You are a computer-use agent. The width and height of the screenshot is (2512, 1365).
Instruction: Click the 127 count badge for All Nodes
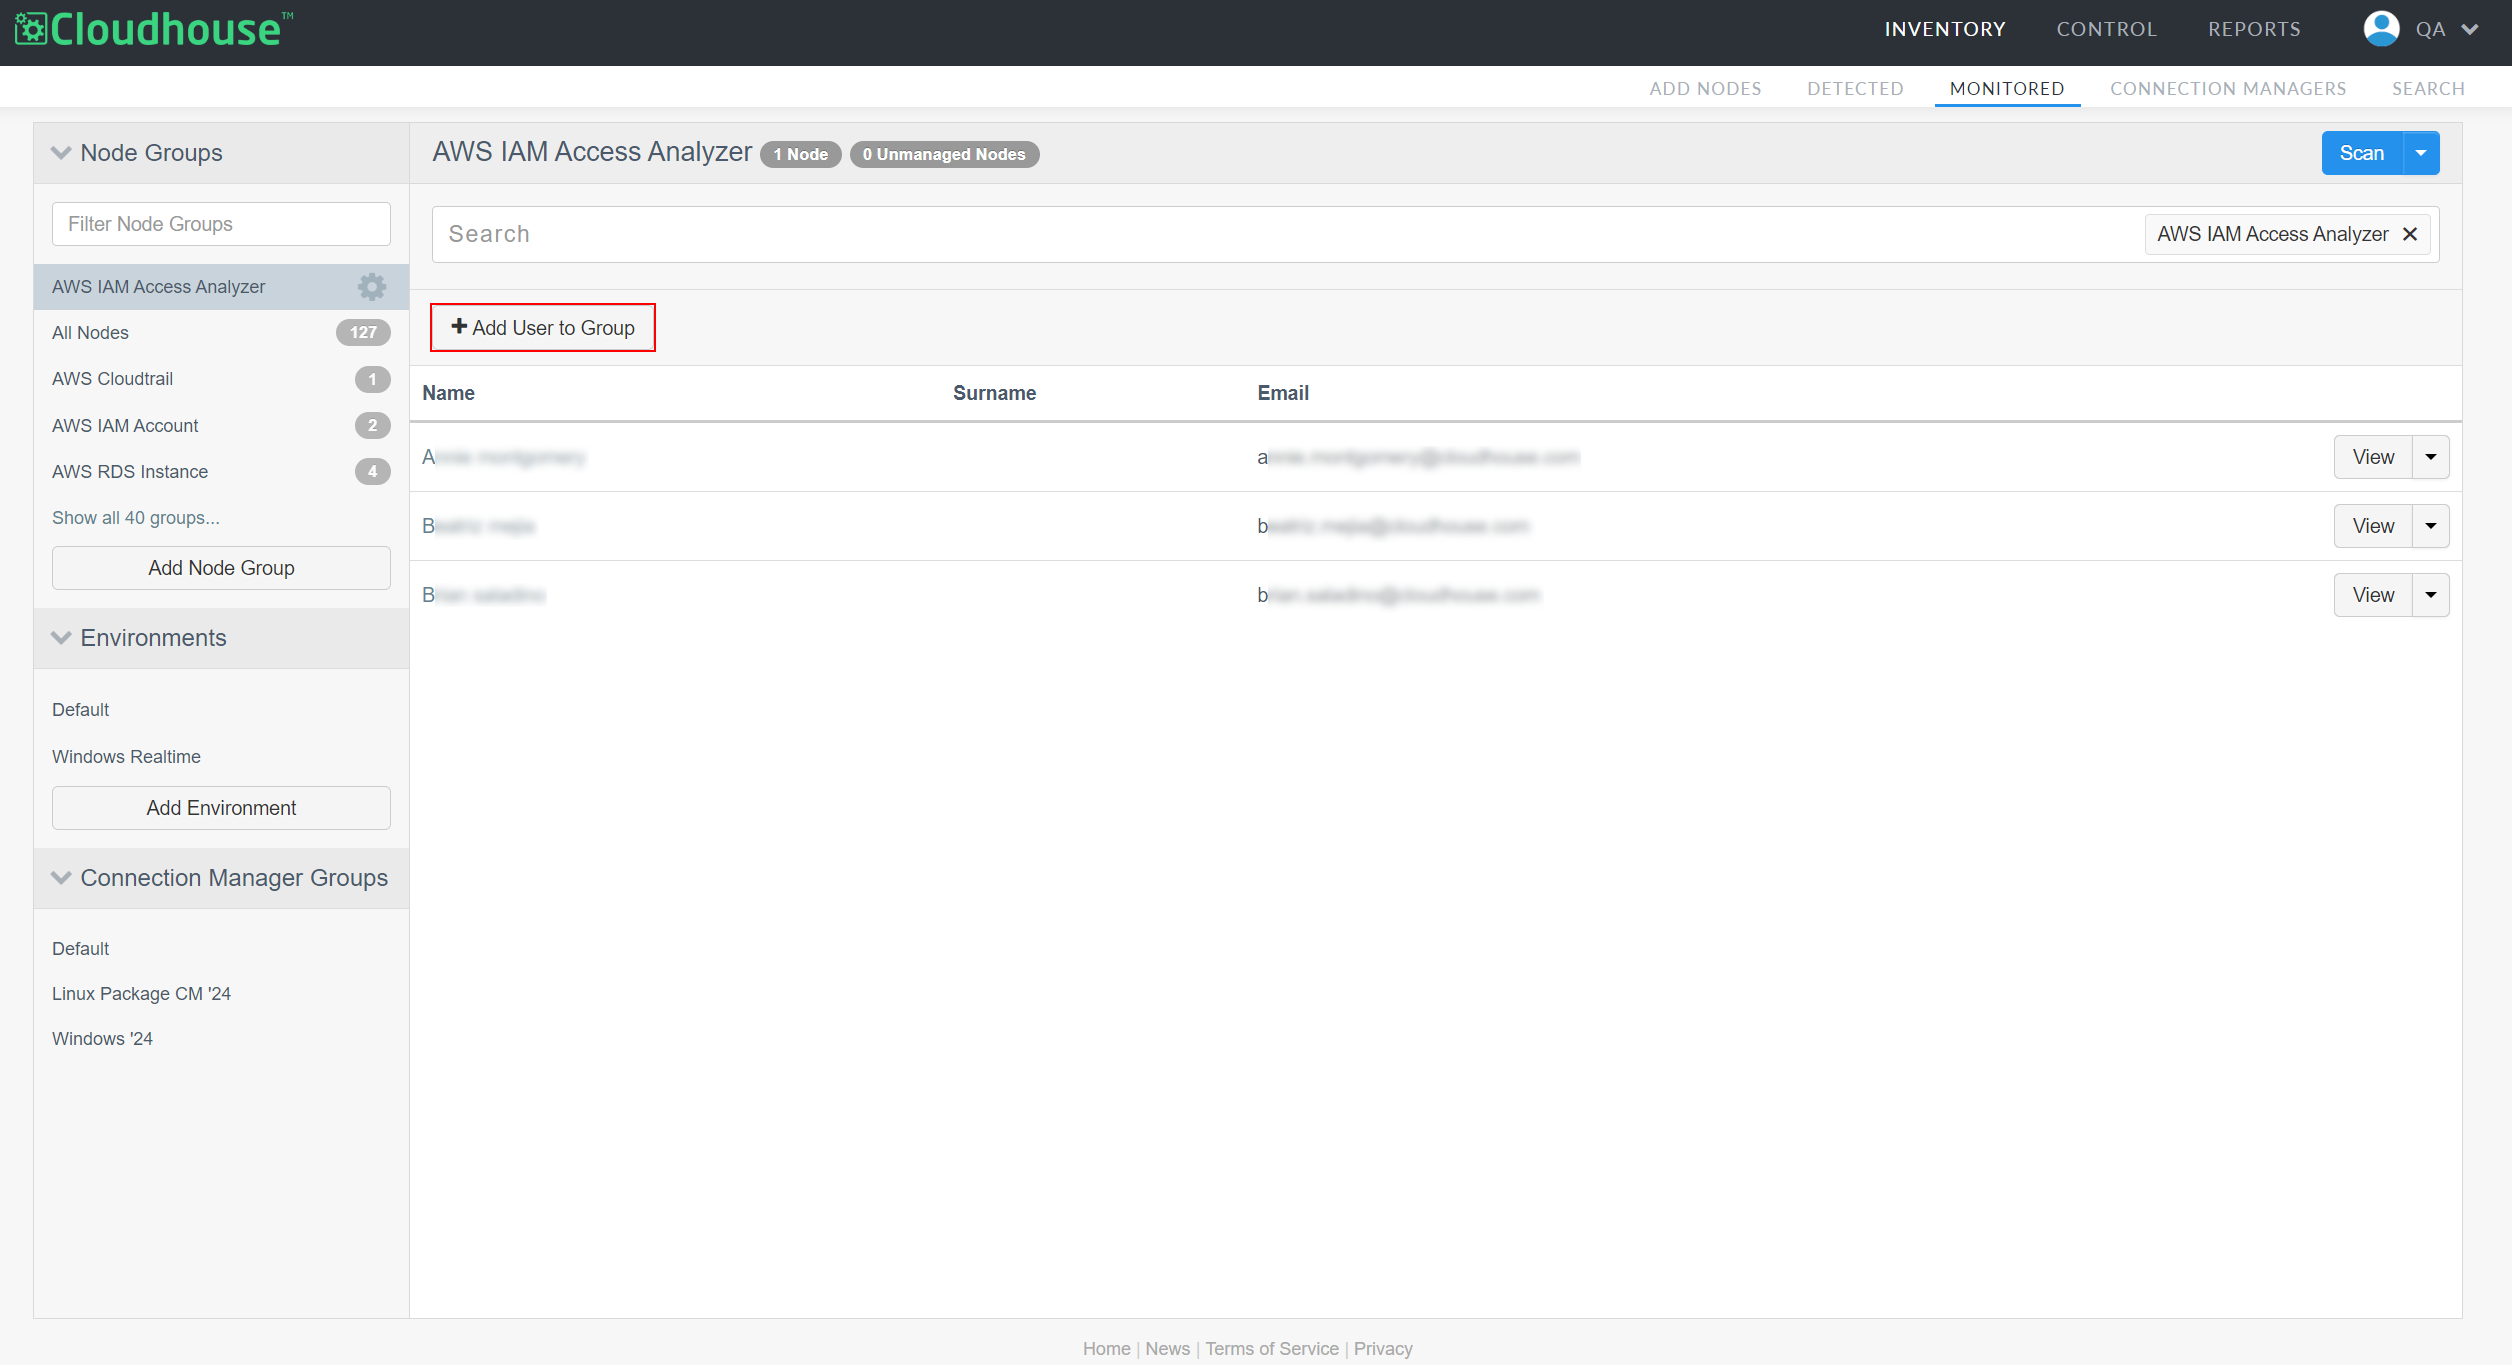[363, 333]
